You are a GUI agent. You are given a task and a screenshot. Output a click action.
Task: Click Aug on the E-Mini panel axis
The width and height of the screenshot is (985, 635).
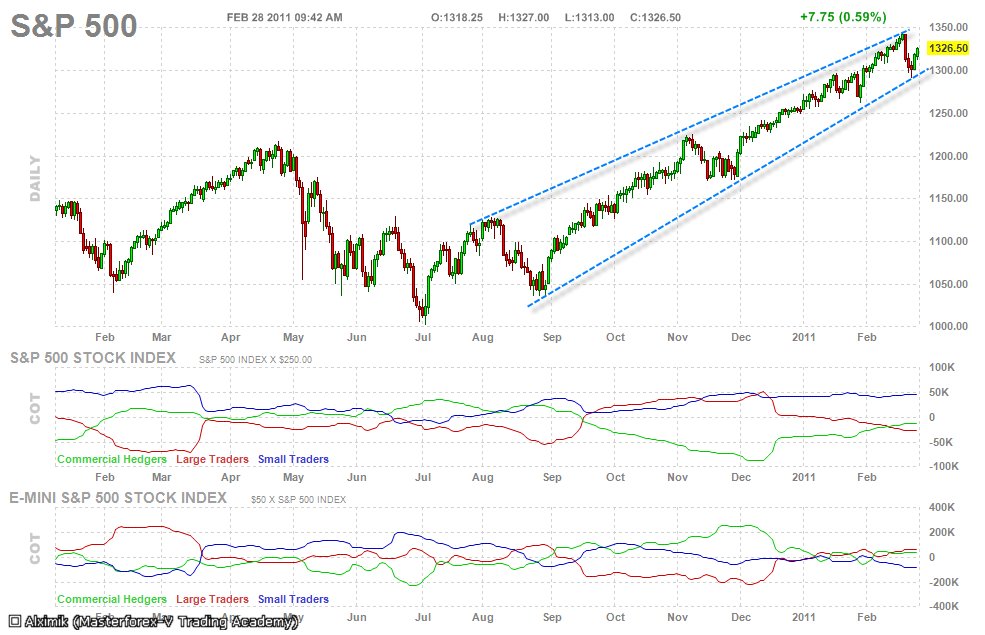pos(482,617)
